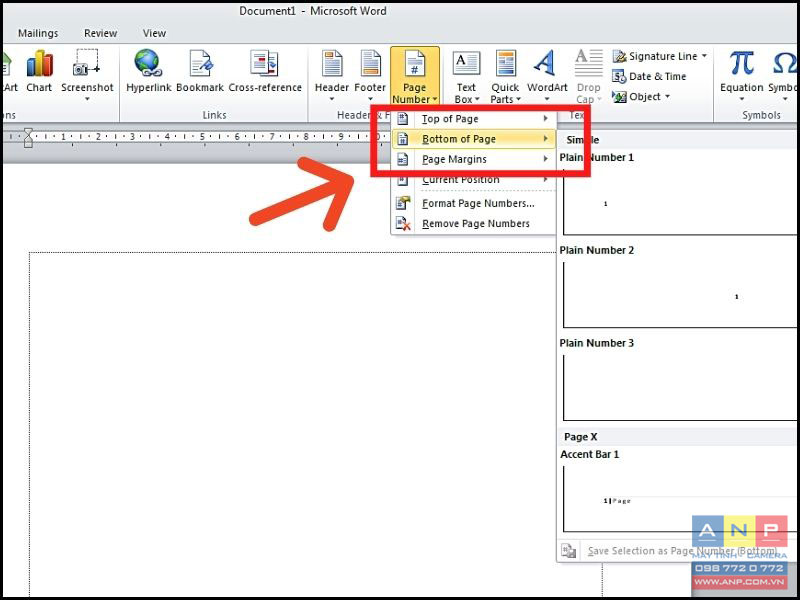Open Format Page Numbers dialog

coord(473,203)
